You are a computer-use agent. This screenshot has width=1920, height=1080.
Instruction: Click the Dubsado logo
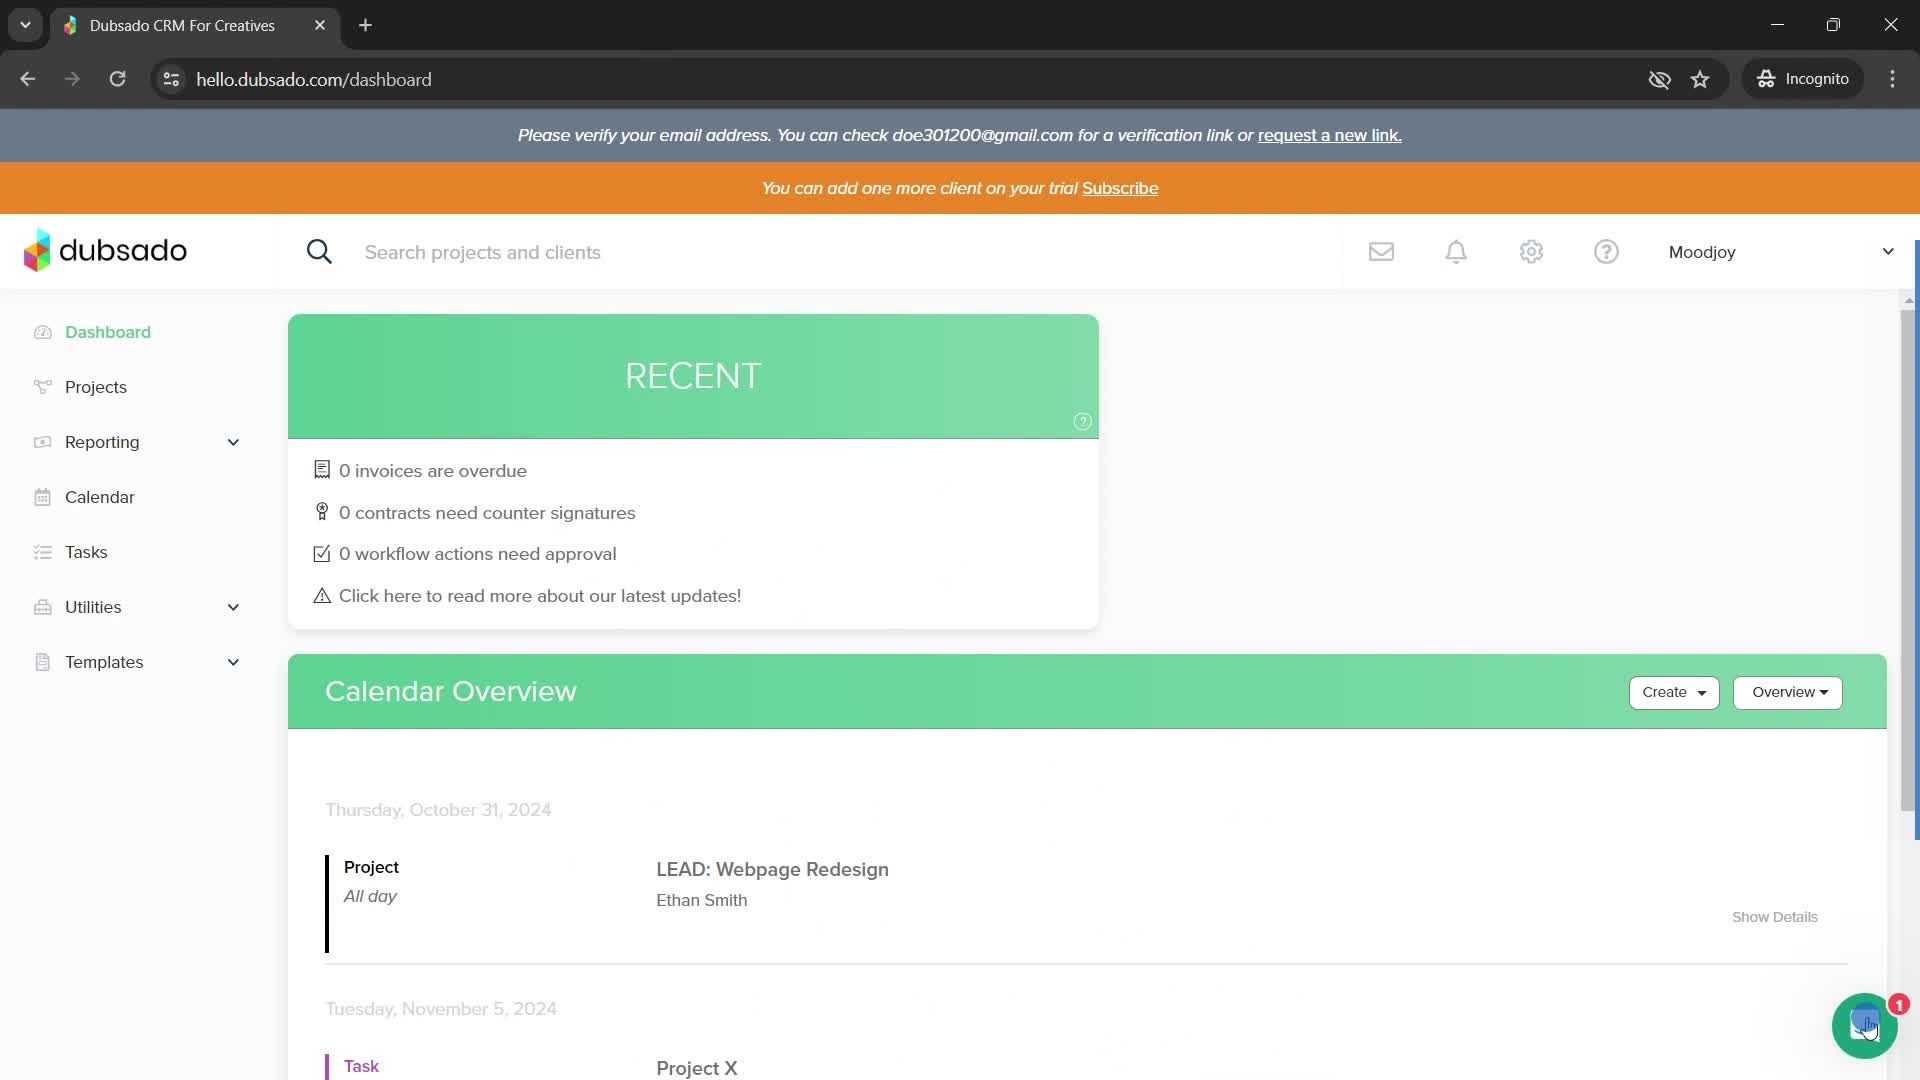pyautogui.click(x=105, y=251)
